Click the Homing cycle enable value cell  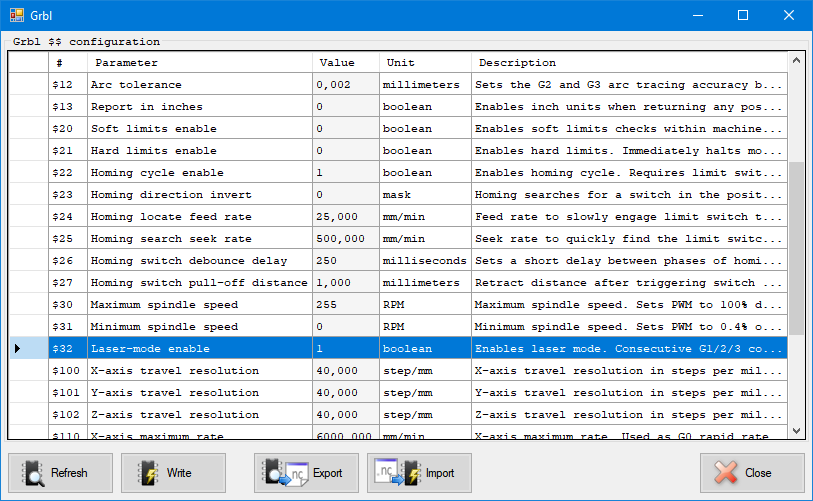point(346,173)
